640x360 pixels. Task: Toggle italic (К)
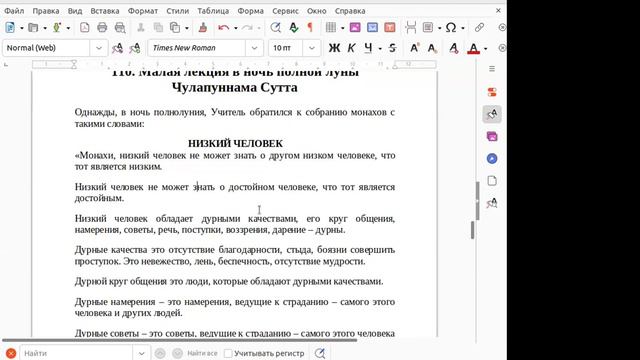click(x=351, y=48)
